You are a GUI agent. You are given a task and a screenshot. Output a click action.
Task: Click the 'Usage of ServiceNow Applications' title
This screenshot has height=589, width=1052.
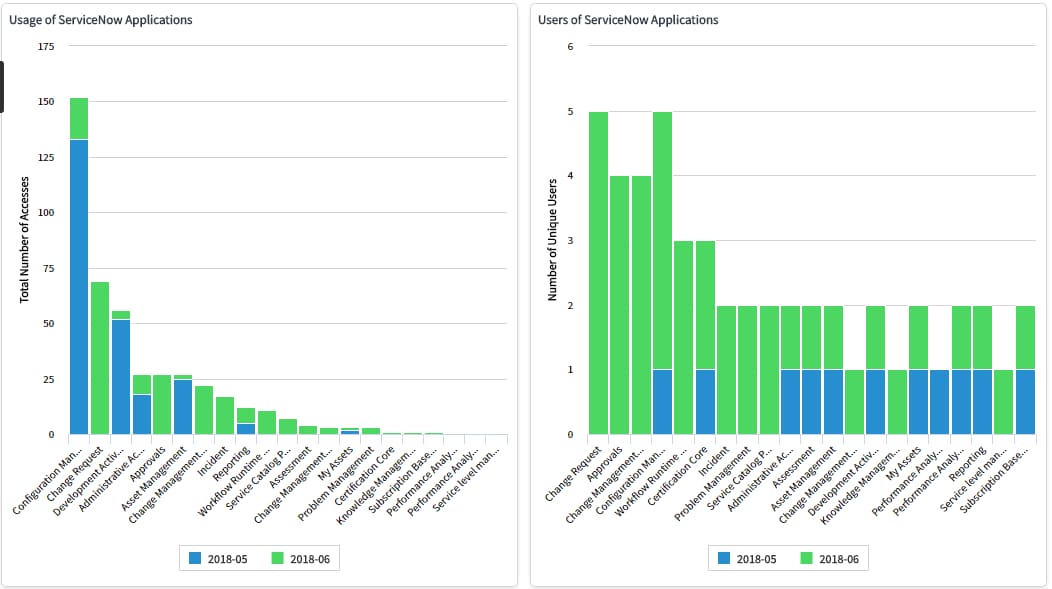coord(101,20)
